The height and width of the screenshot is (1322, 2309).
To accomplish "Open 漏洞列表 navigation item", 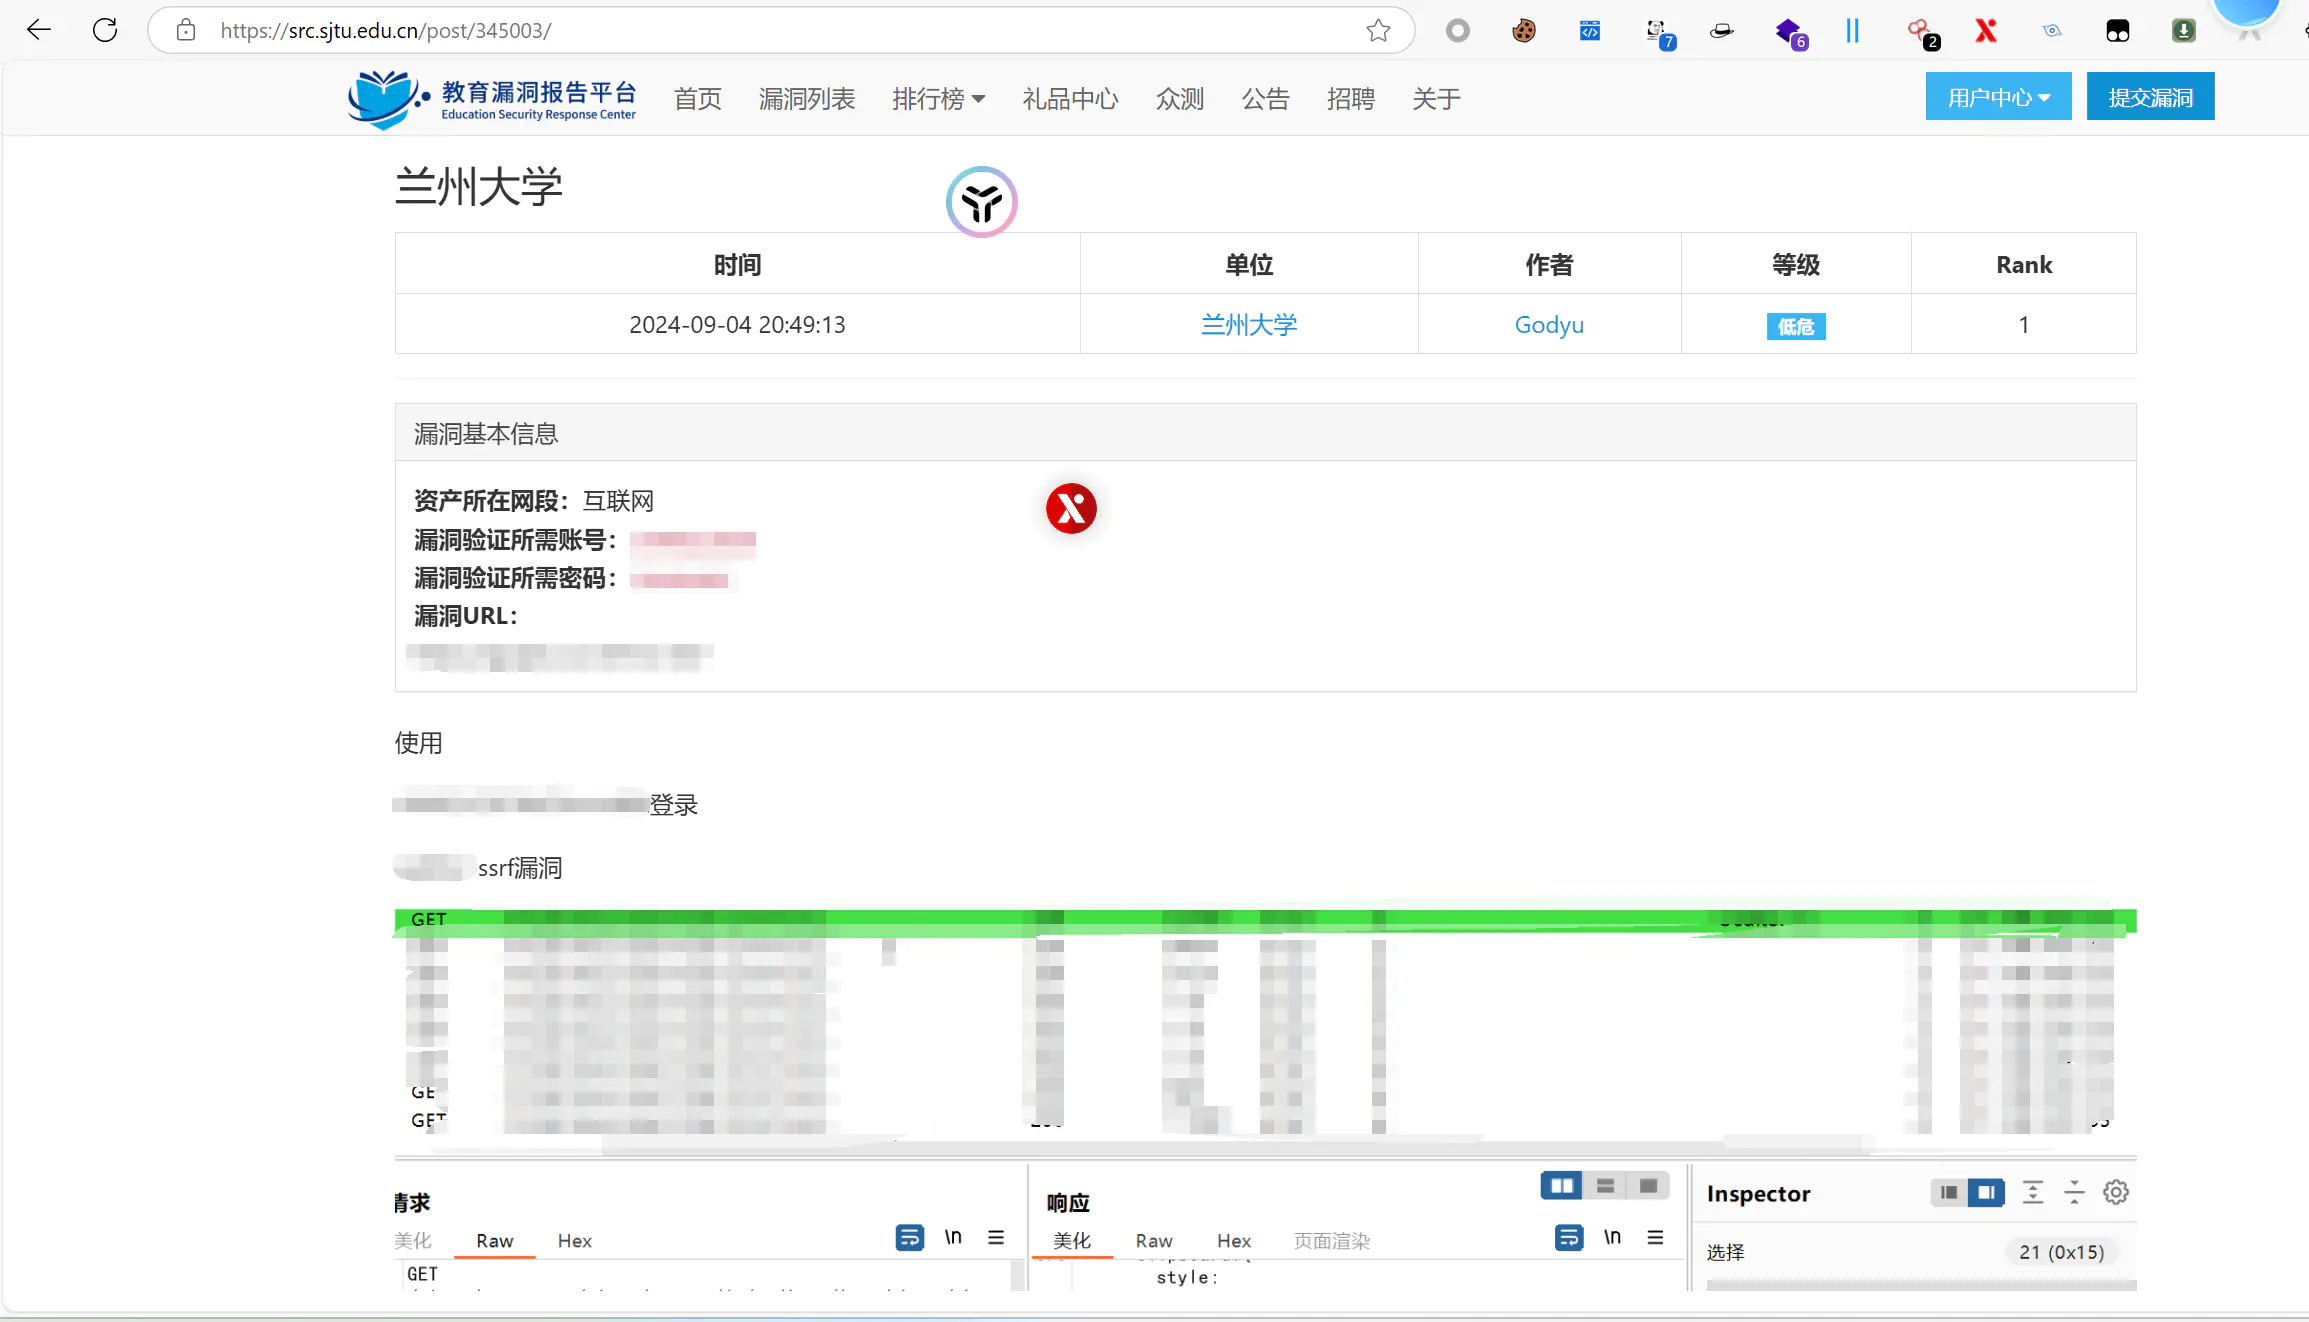I will coord(807,99).
